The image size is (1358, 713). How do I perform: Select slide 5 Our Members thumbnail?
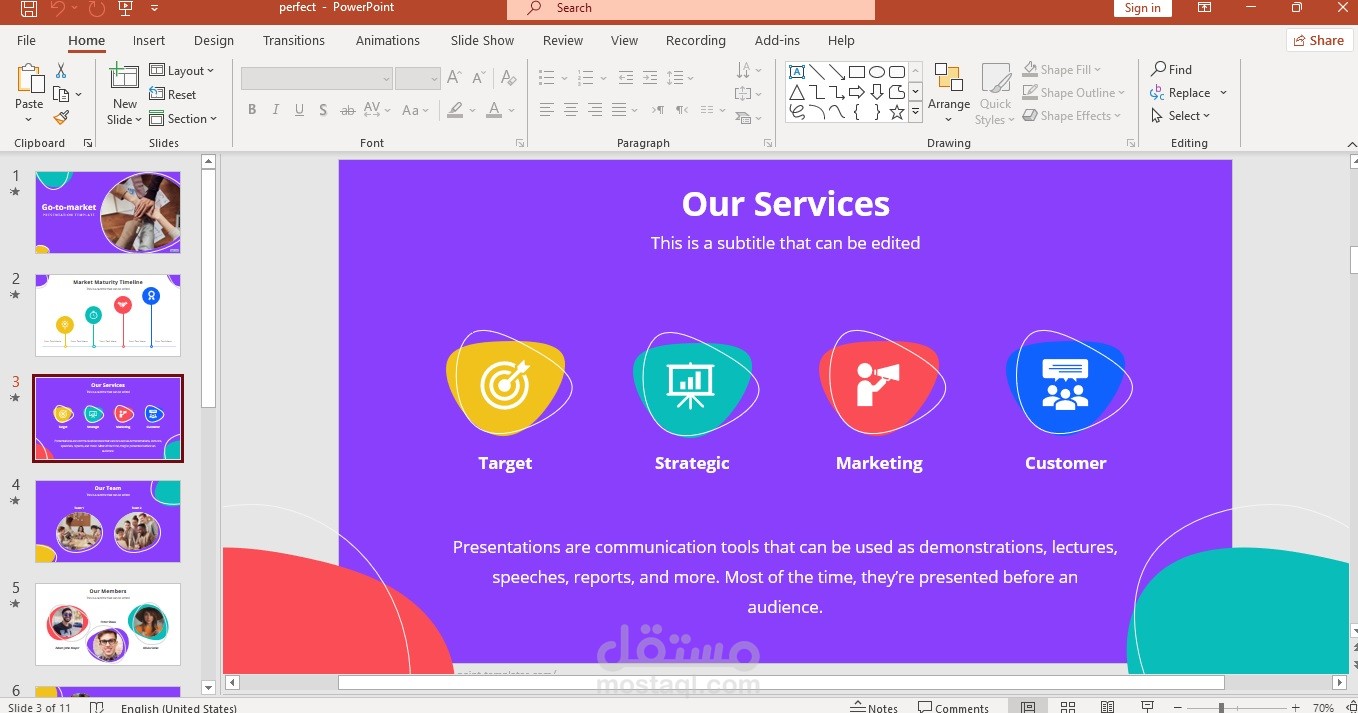108,625
